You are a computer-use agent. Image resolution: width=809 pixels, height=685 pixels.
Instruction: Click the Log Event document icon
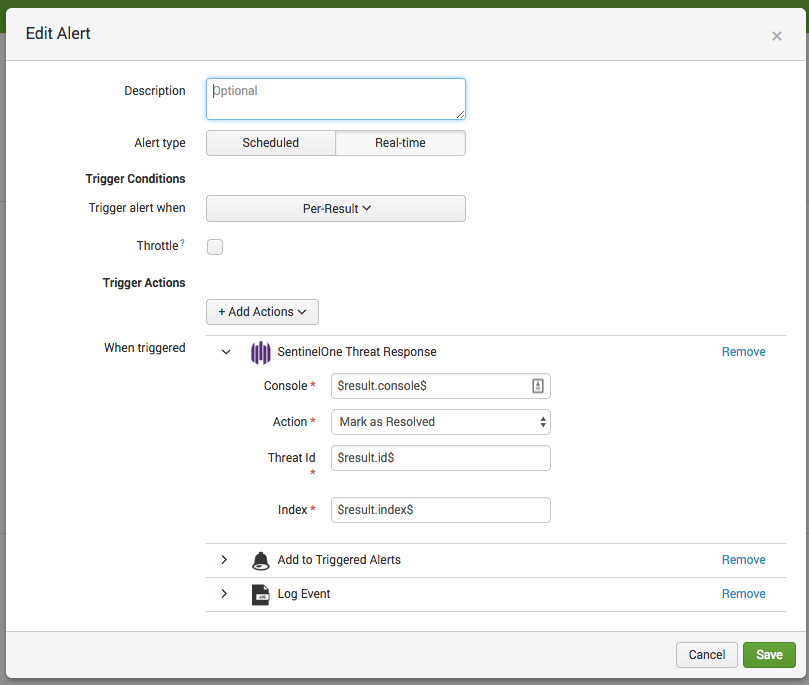click(260, 594)
